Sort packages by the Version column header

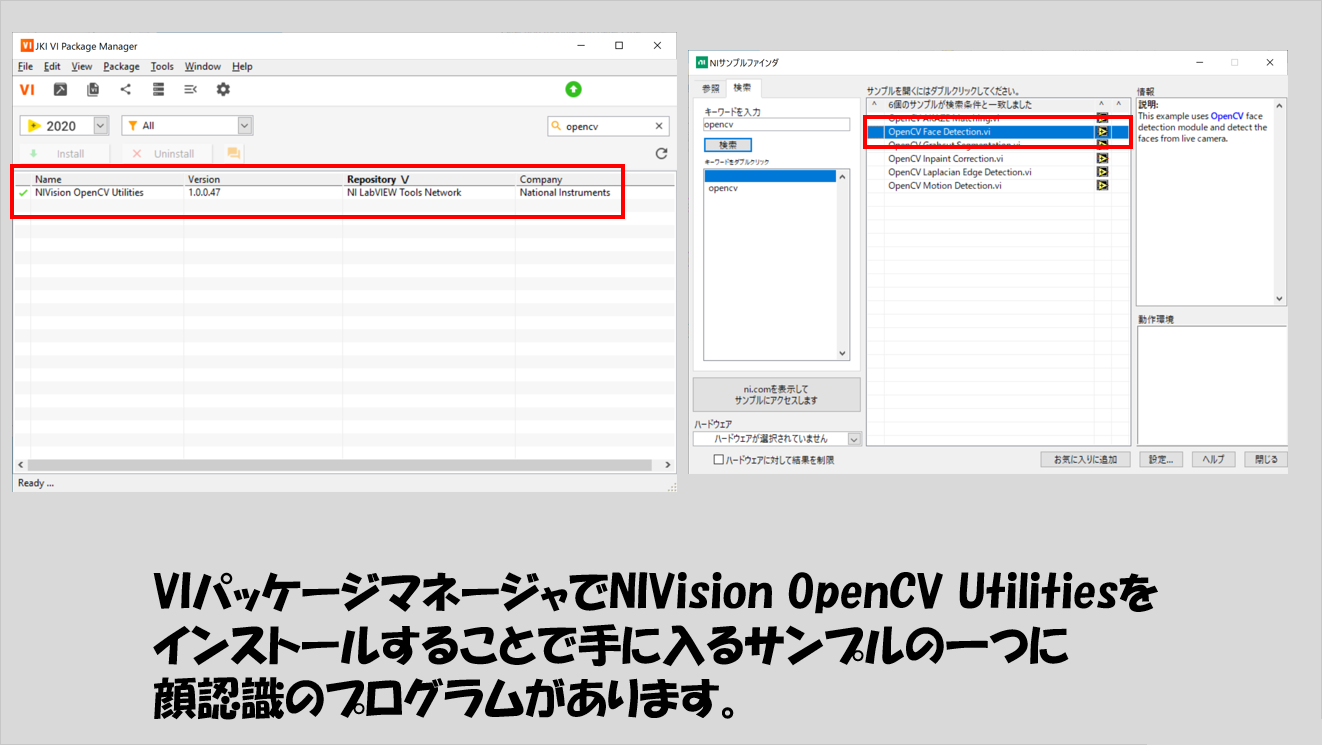263,179
